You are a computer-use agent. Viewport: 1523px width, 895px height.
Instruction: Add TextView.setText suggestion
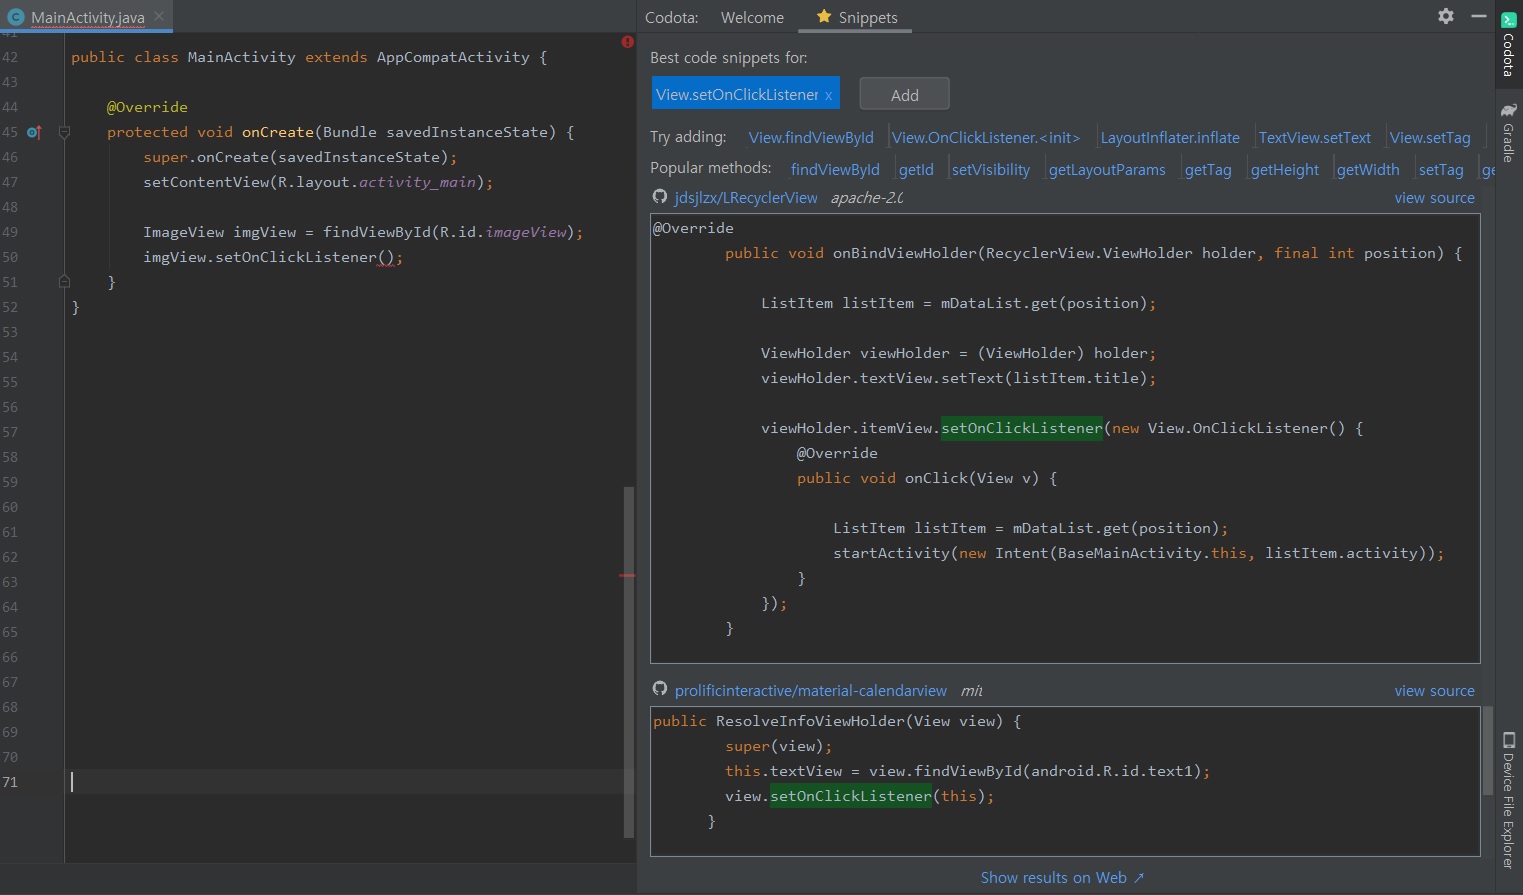tap(1314, 138)
